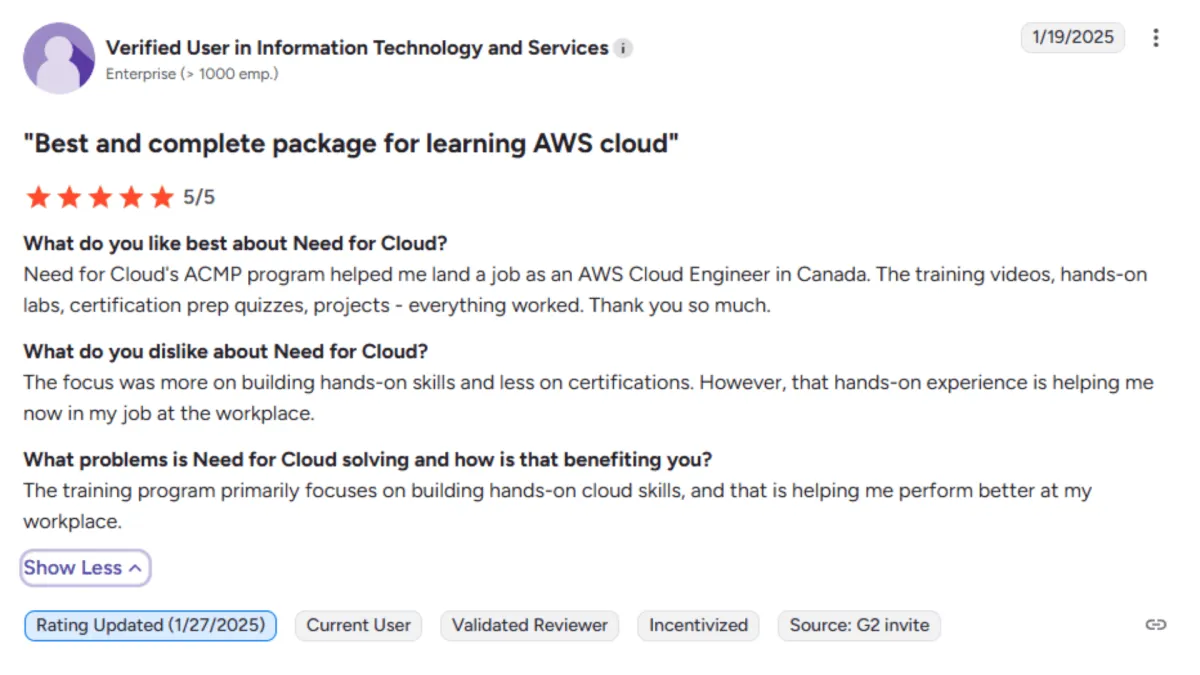
Task: Click the Incentivized tag
Action: click(x=698, y=626)
